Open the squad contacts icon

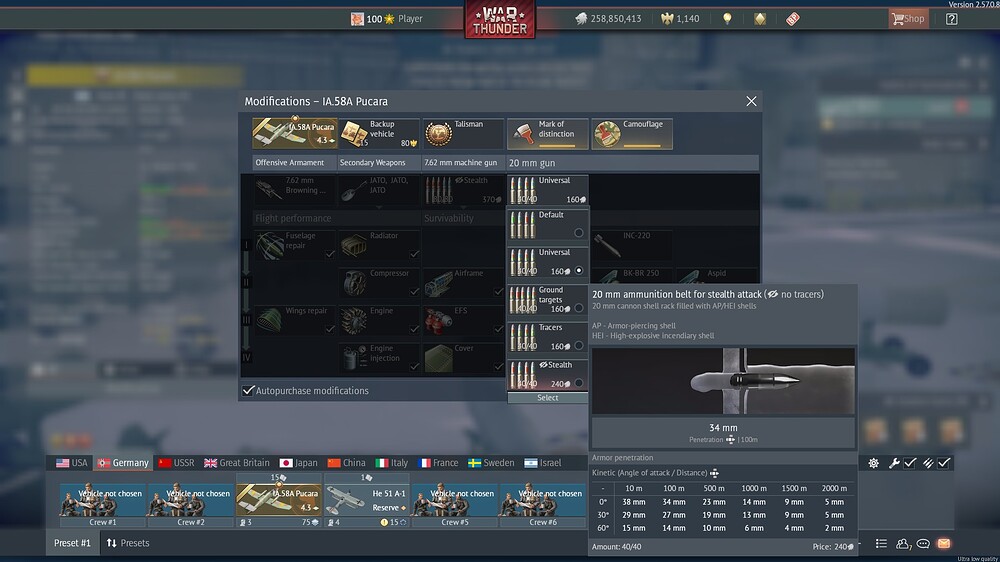click(x=903, y=544)
